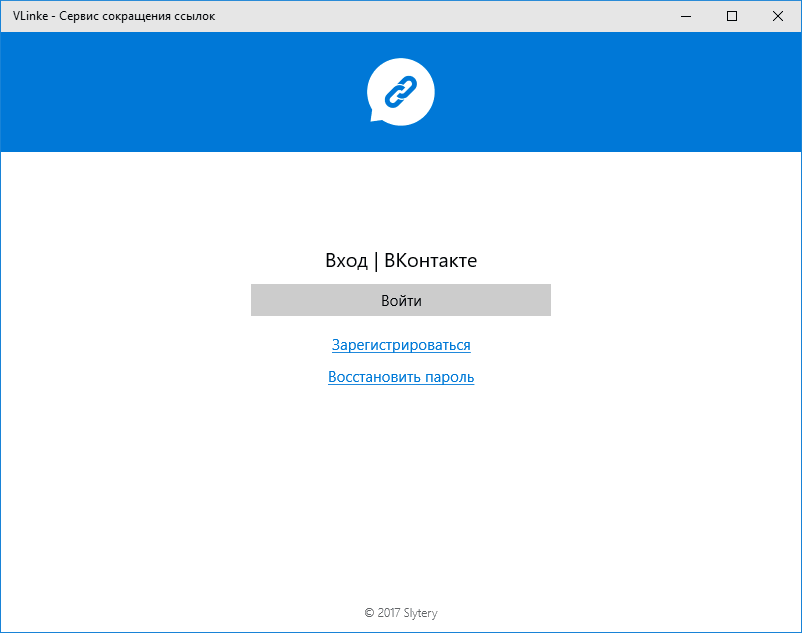This screenshot has height=633, width=802.
Task: Click the Вход | ВКонтакте heading
Action: tap(401, 260)
